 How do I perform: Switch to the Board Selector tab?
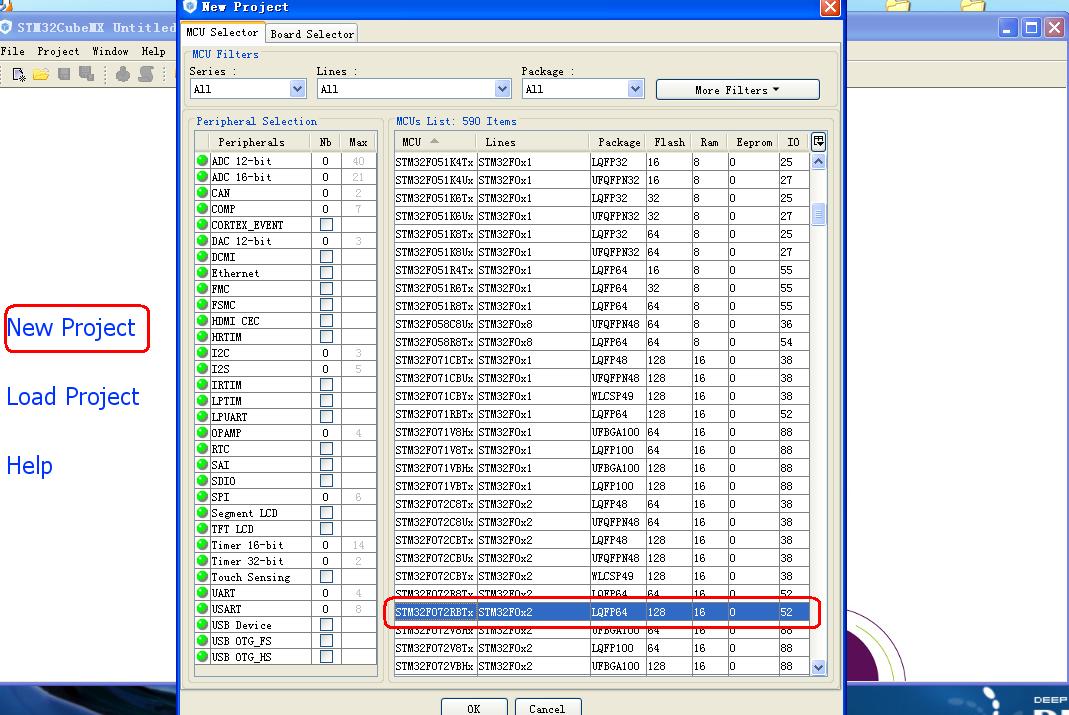click(x=312, y=33)
